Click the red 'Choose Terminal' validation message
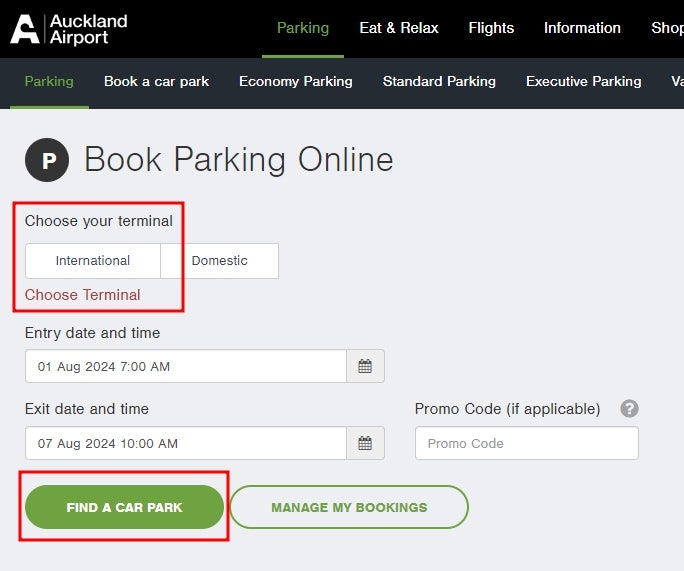The image size is (684, 571). 82,295
